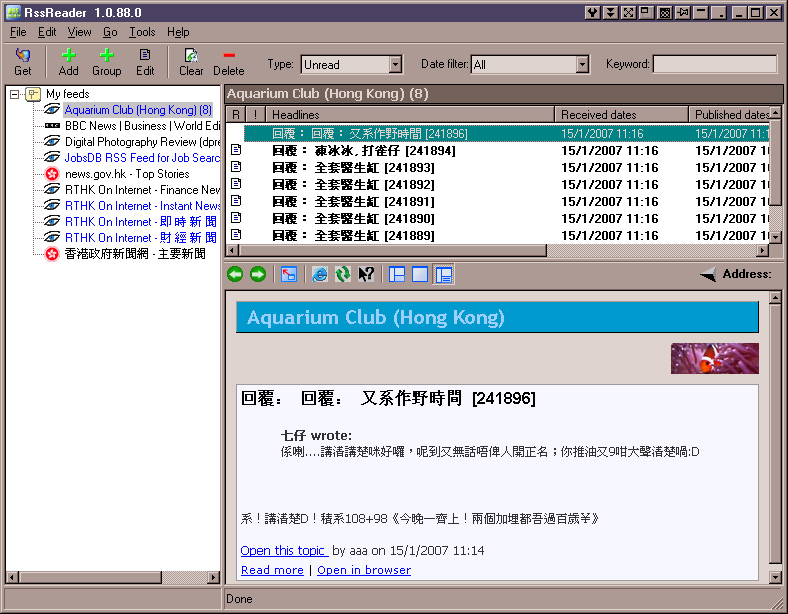Select Digital Photography Review feed

[x=142, y=142]
